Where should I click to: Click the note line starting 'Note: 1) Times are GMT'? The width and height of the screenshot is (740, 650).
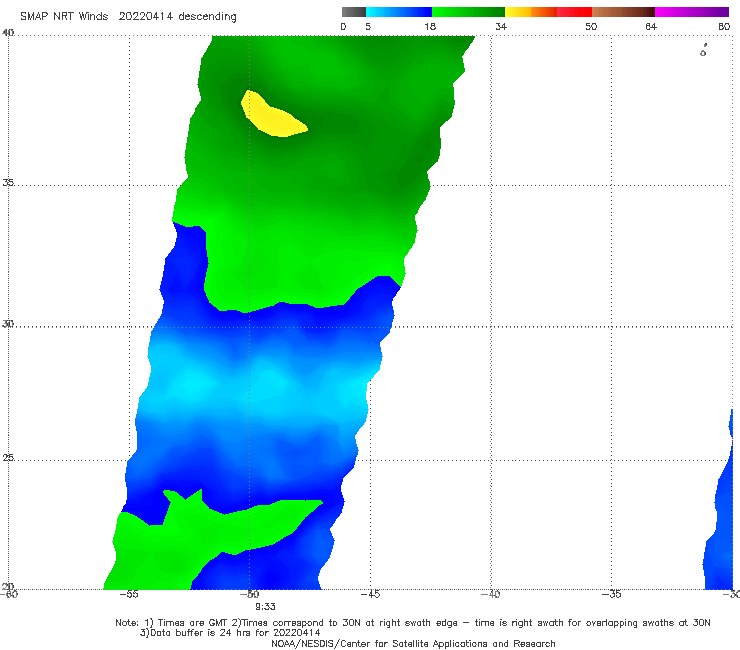(413, 623)
